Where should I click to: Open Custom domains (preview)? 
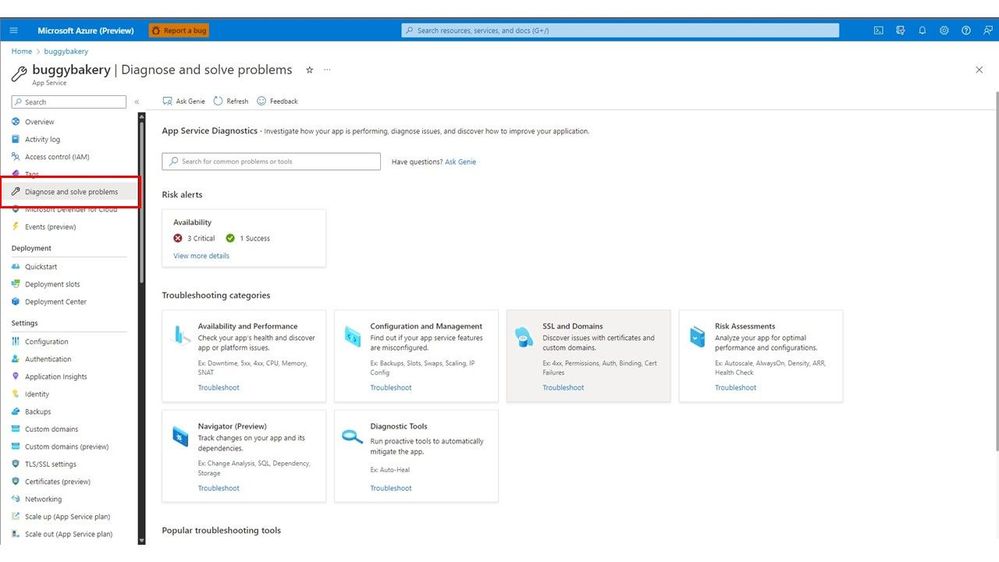69,447
